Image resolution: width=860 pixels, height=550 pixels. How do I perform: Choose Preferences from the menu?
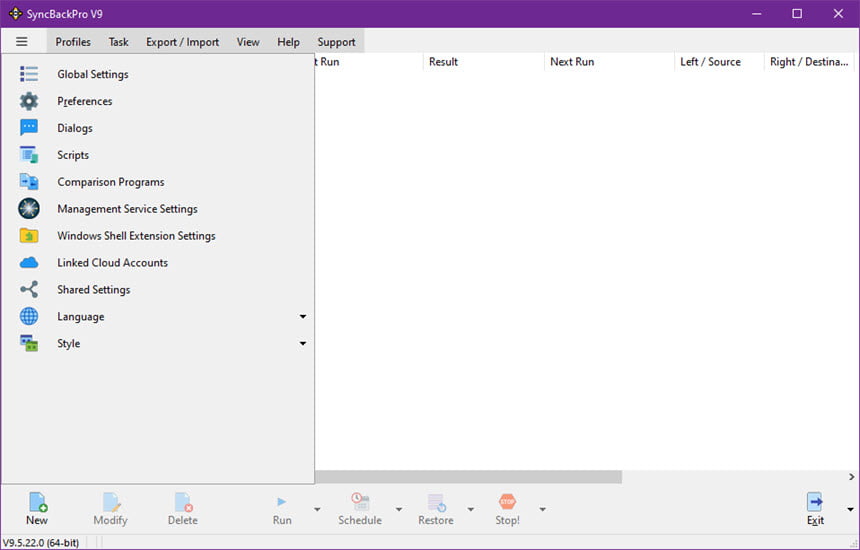tap(157, 101)
